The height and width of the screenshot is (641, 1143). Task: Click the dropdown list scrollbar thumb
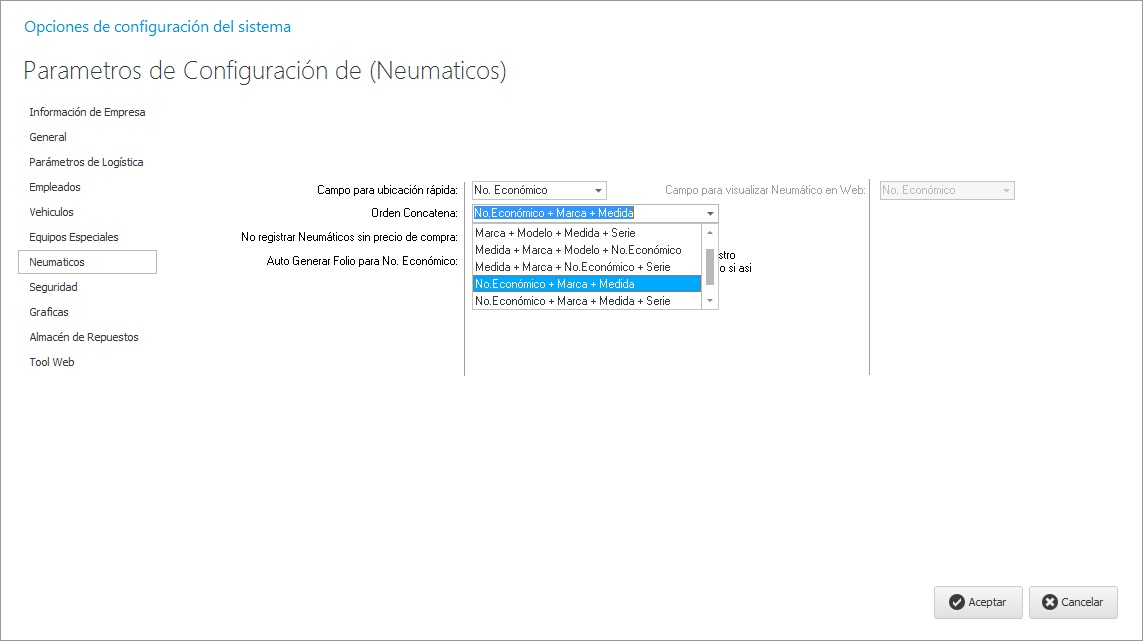(x=710, y=266)
